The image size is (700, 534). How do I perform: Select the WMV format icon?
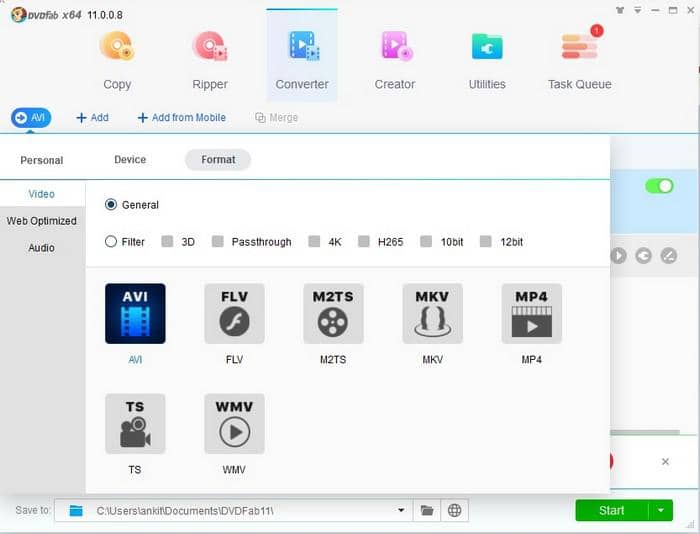pos(234,424)
